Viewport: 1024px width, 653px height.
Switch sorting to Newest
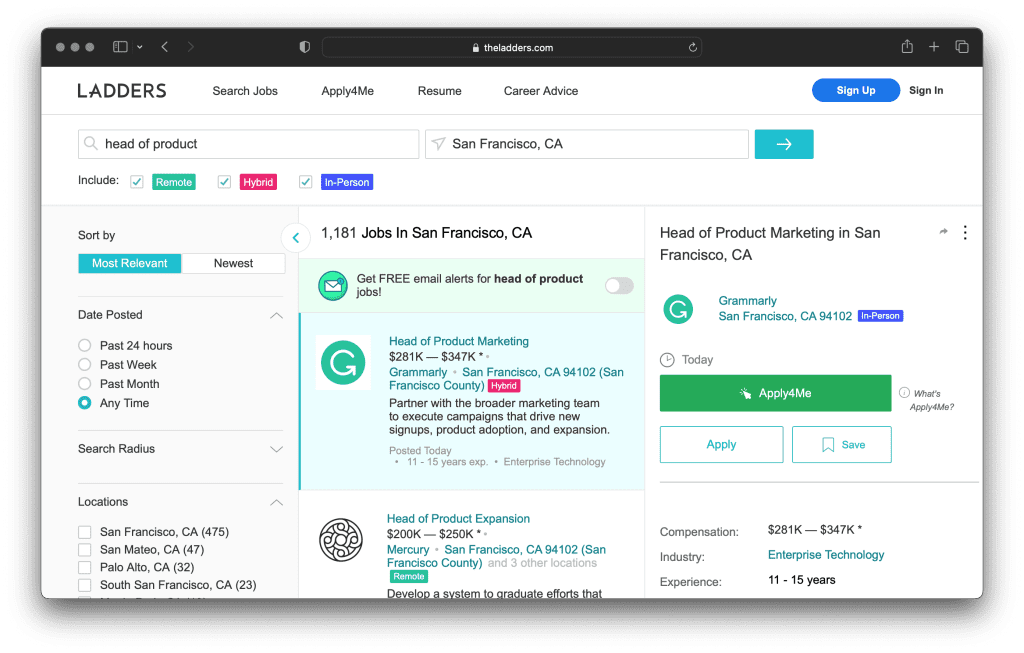[233, 263]
